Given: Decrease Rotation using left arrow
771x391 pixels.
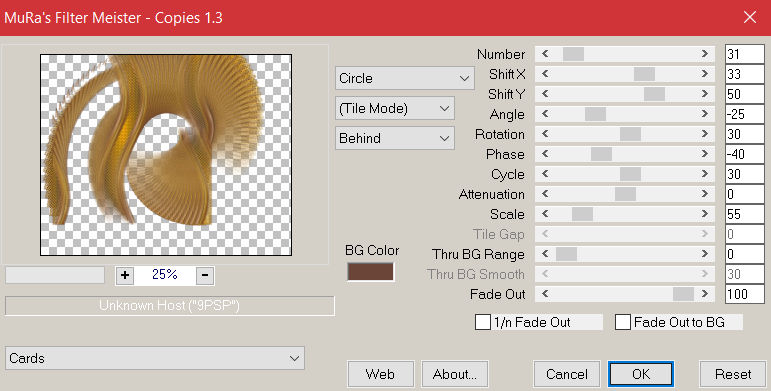Looking at the screenshot, I should point(544,134).
